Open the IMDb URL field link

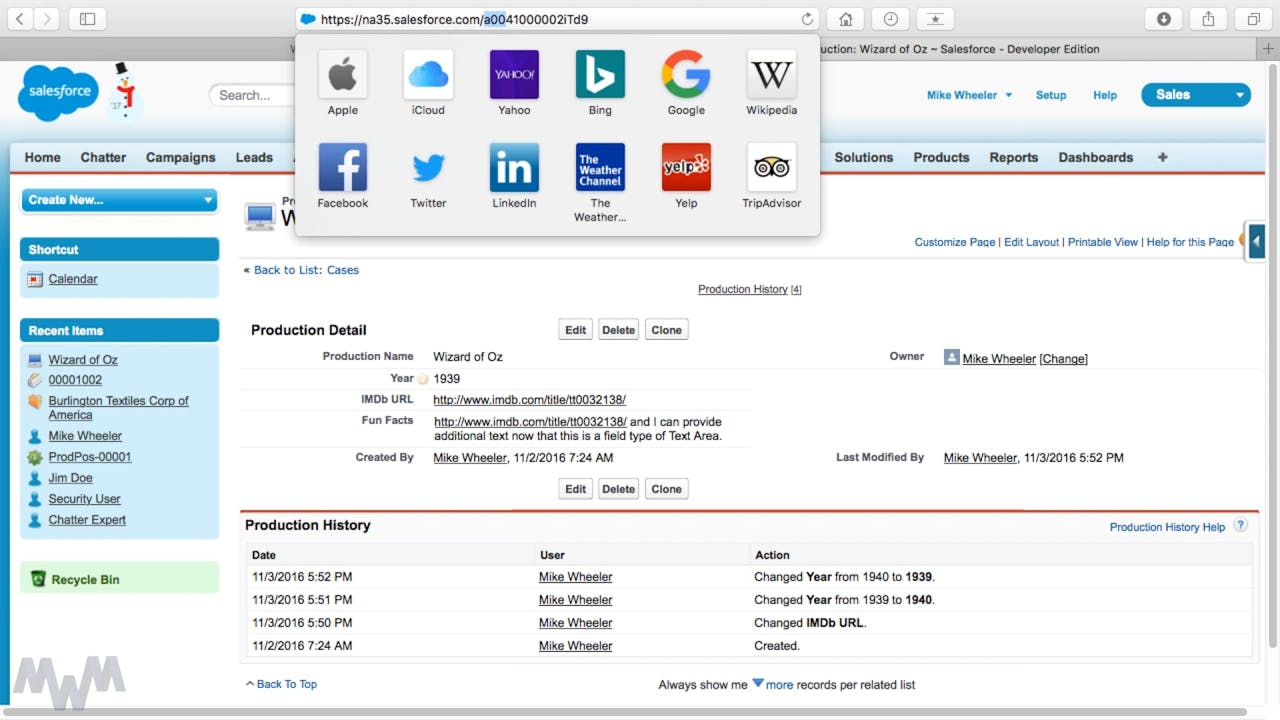pos(529,400)
